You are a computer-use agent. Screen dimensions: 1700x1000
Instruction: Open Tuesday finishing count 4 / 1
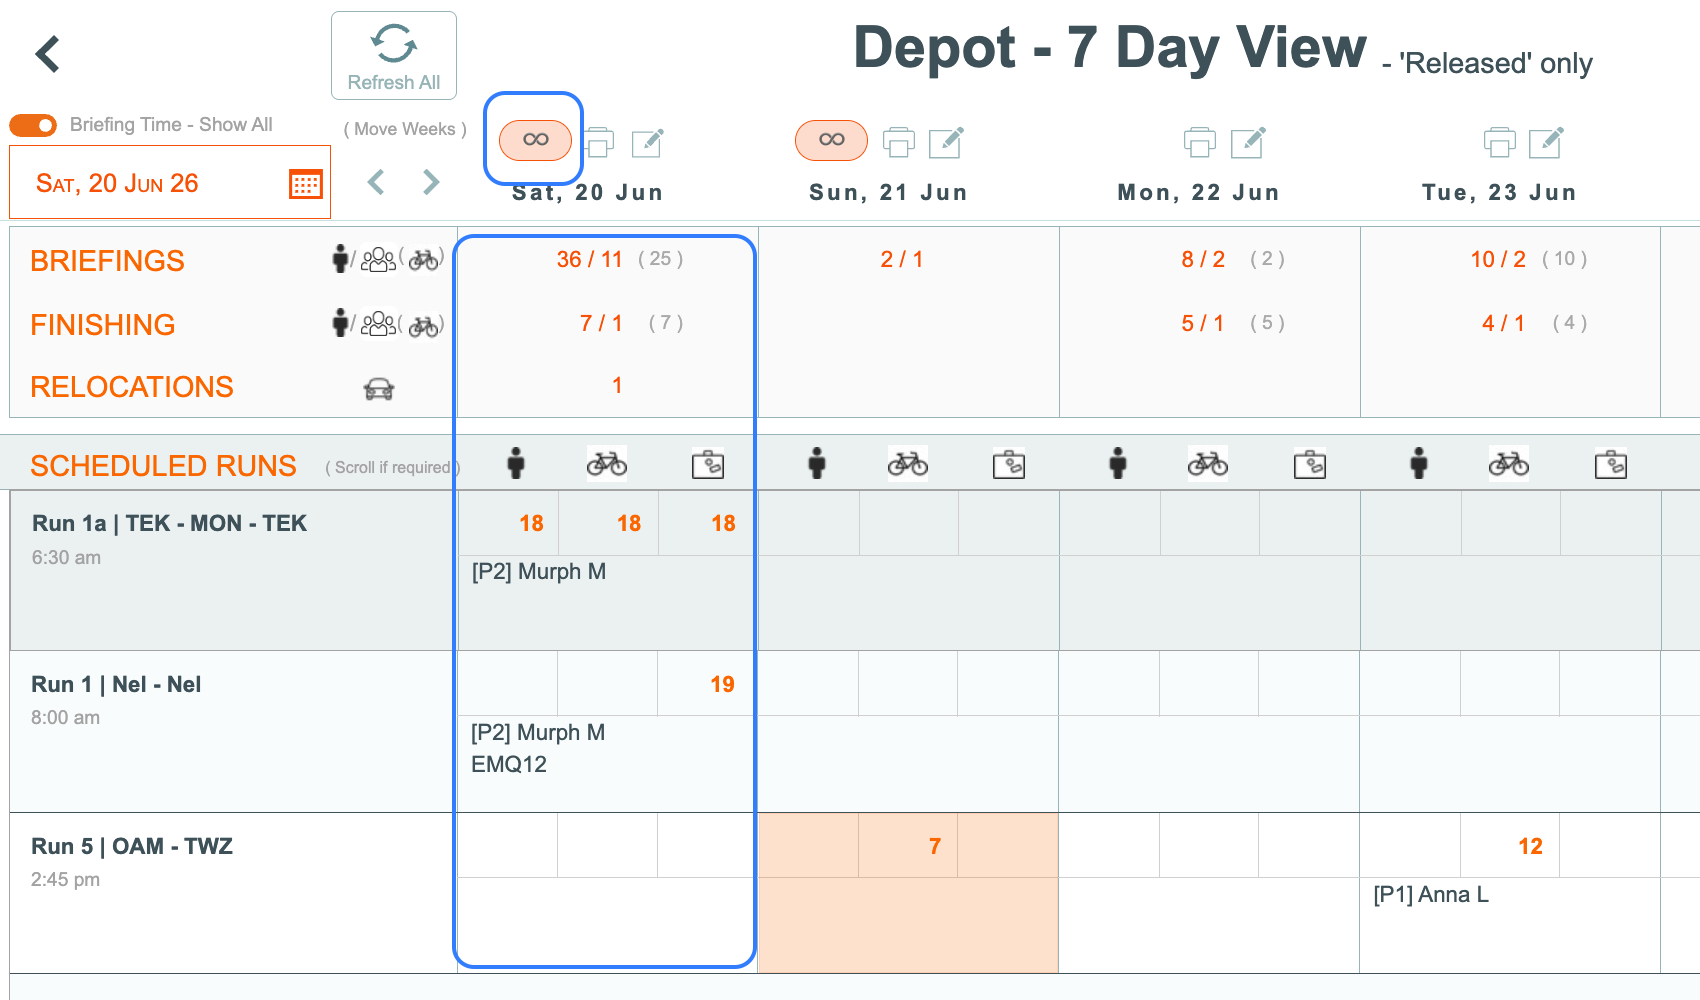click(x=1503, y=324)
